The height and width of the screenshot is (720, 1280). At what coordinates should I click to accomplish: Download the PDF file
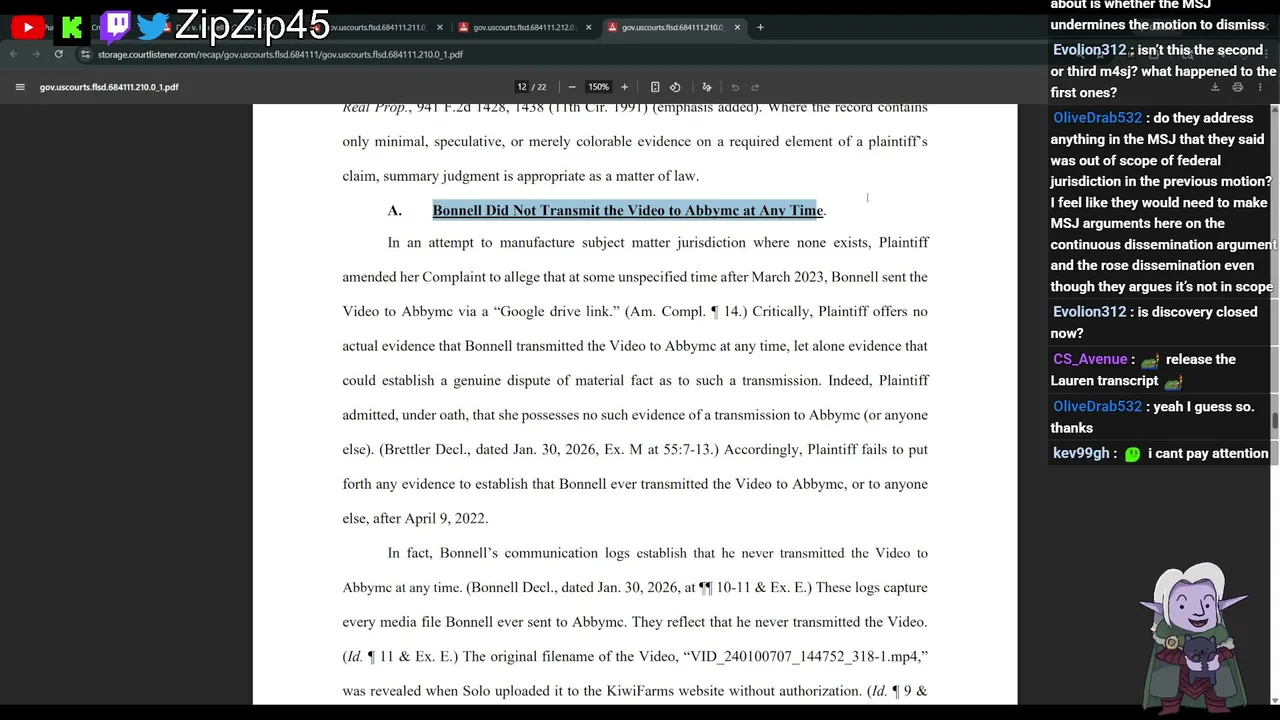pos(1215,87)
